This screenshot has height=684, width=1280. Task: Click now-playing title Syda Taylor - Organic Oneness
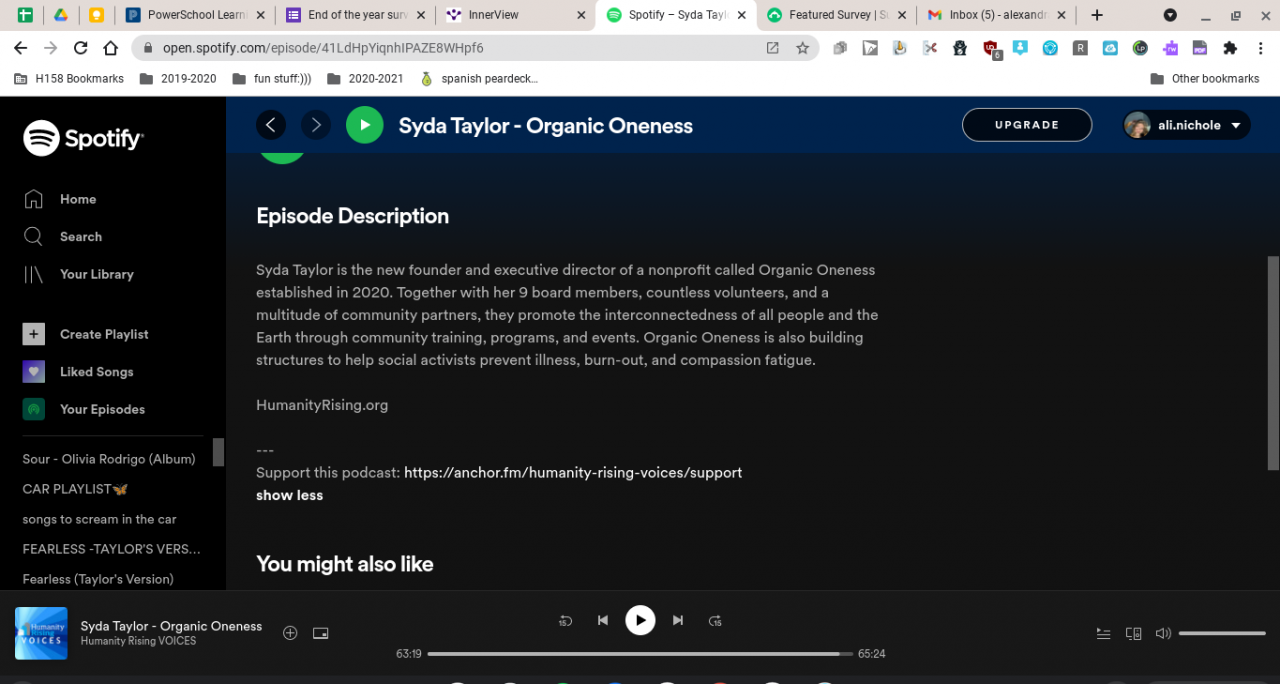(171, 626)
